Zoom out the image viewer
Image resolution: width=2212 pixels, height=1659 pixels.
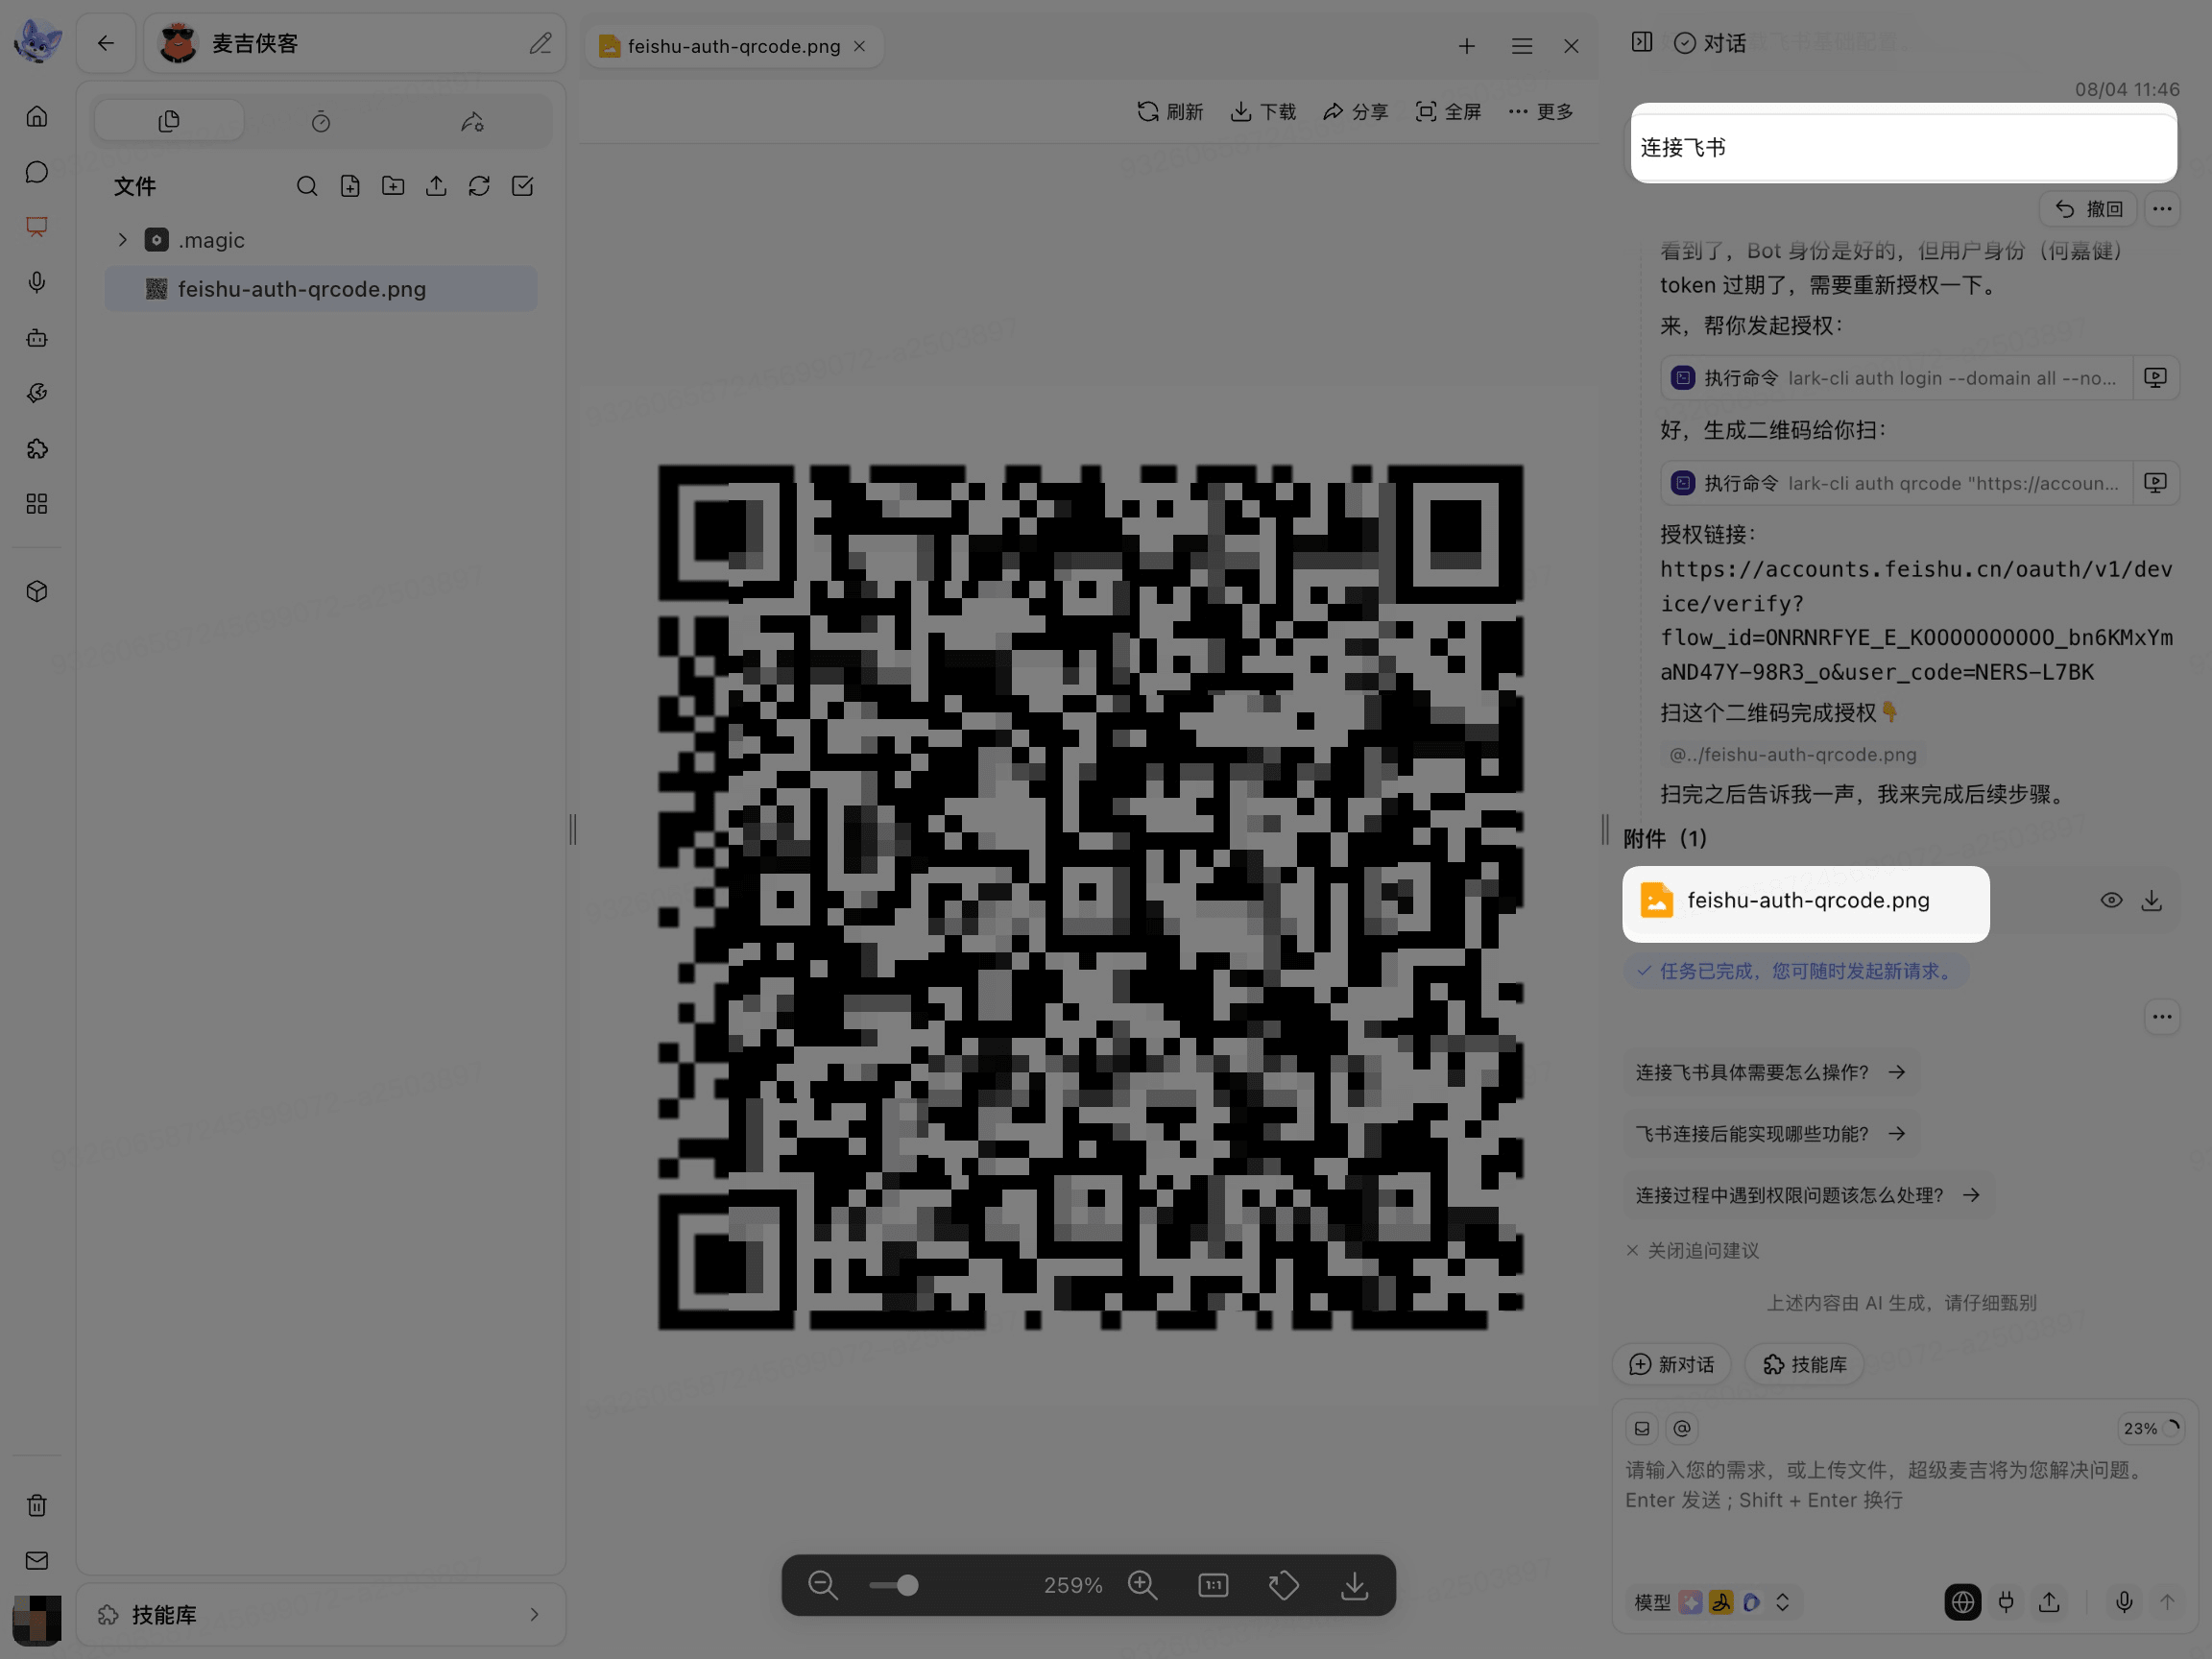pyautogui.click(x=823, y=1585)
